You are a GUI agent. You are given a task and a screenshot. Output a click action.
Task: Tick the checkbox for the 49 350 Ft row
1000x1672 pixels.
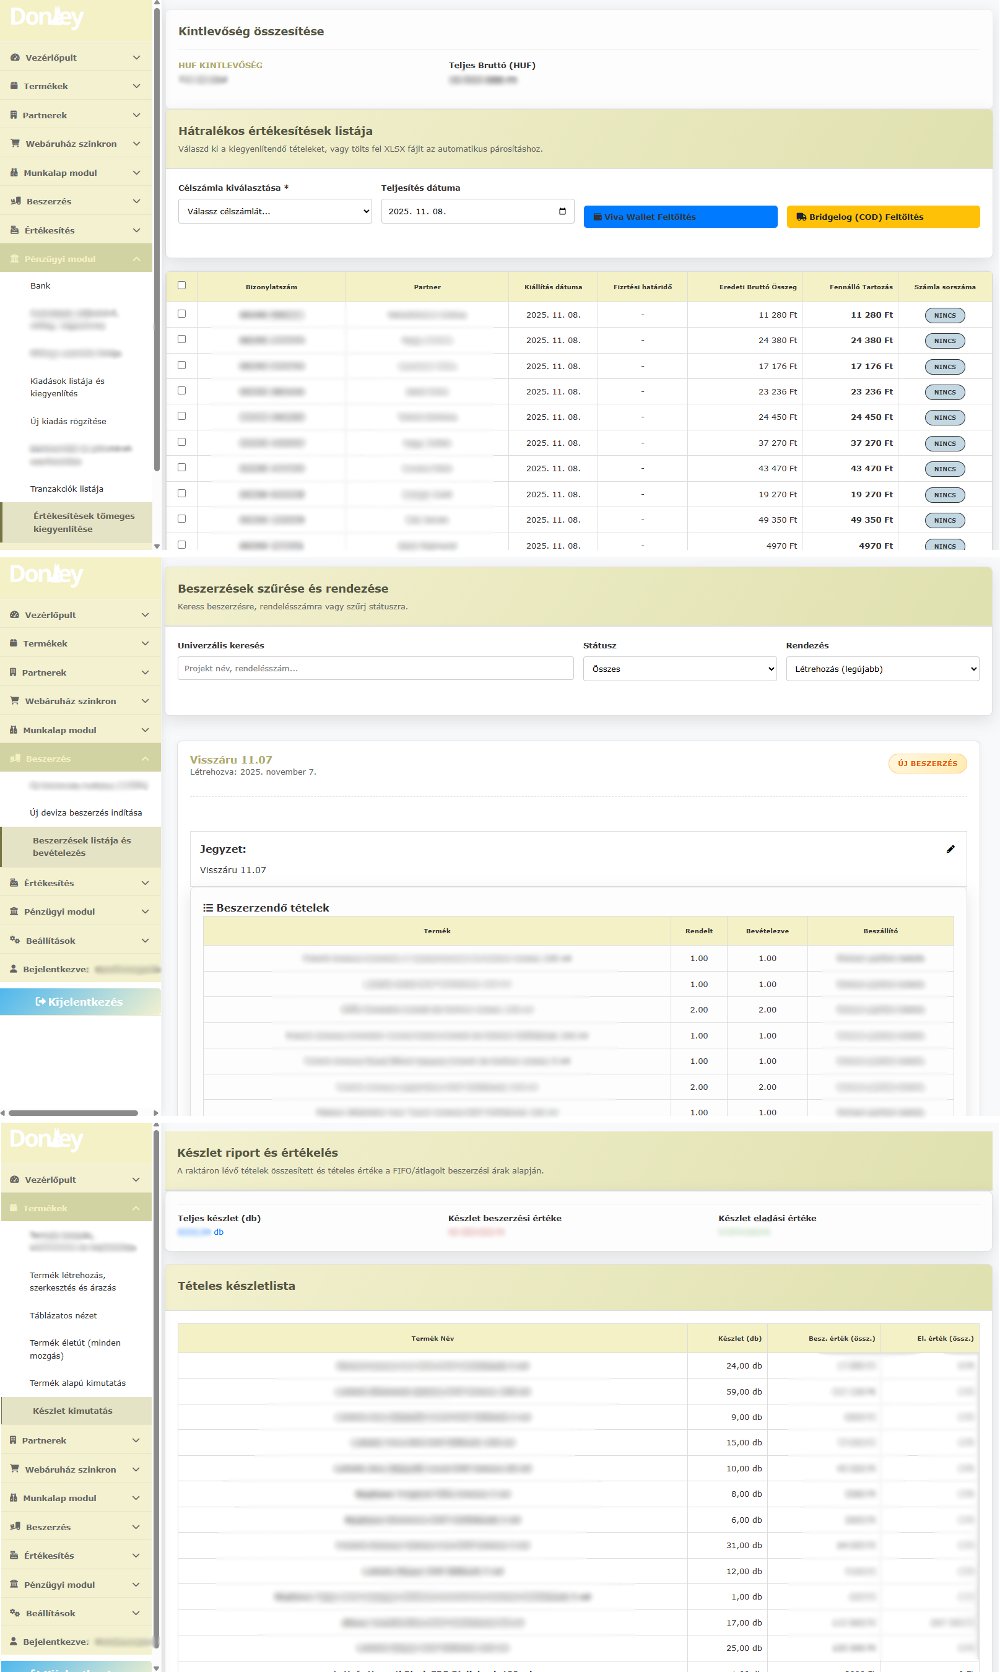(x=181, y=519)
